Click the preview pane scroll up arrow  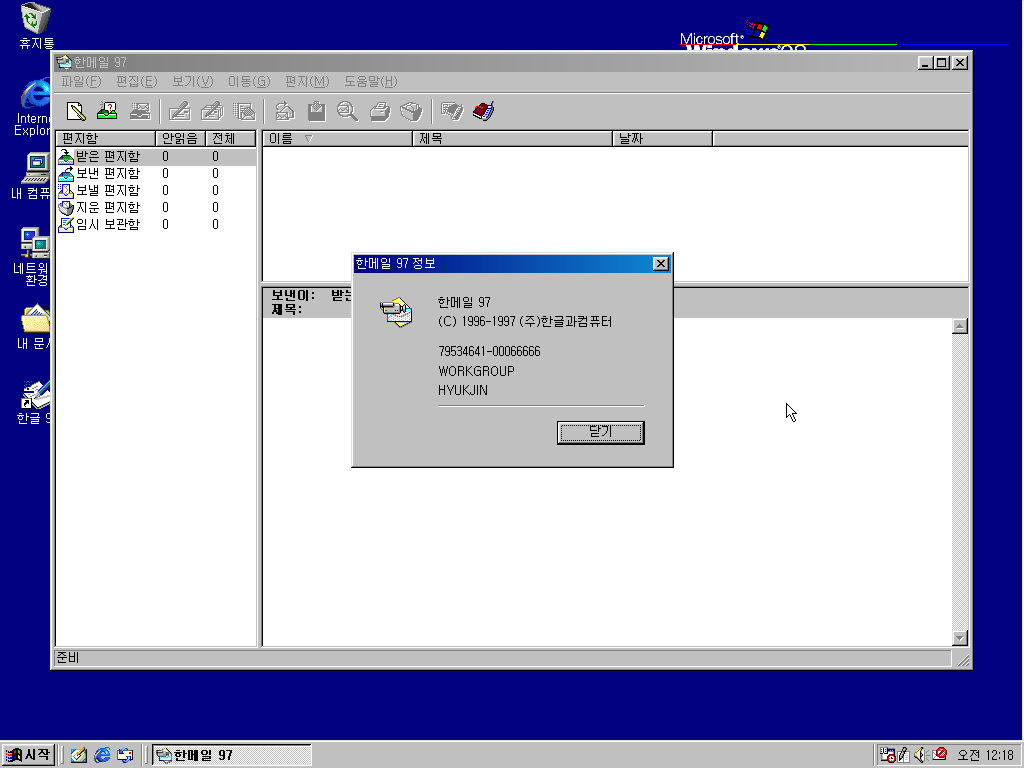pyautogui.click(x=959, y=326)
